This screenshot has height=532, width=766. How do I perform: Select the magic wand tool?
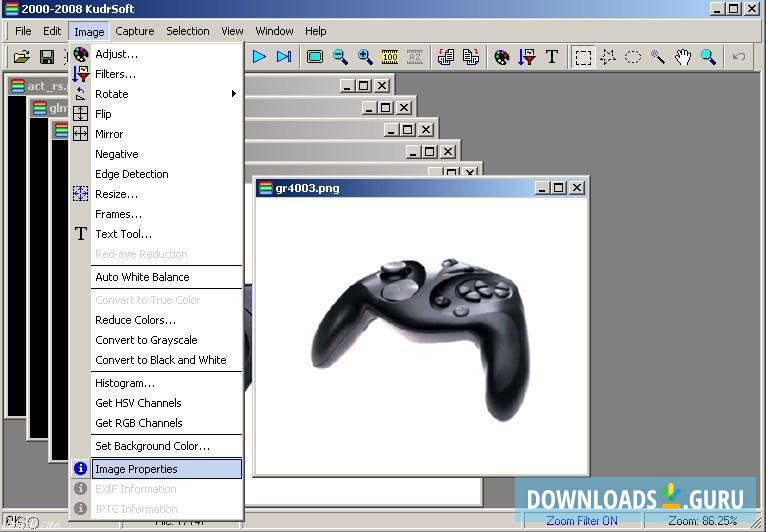click(658, 57)
